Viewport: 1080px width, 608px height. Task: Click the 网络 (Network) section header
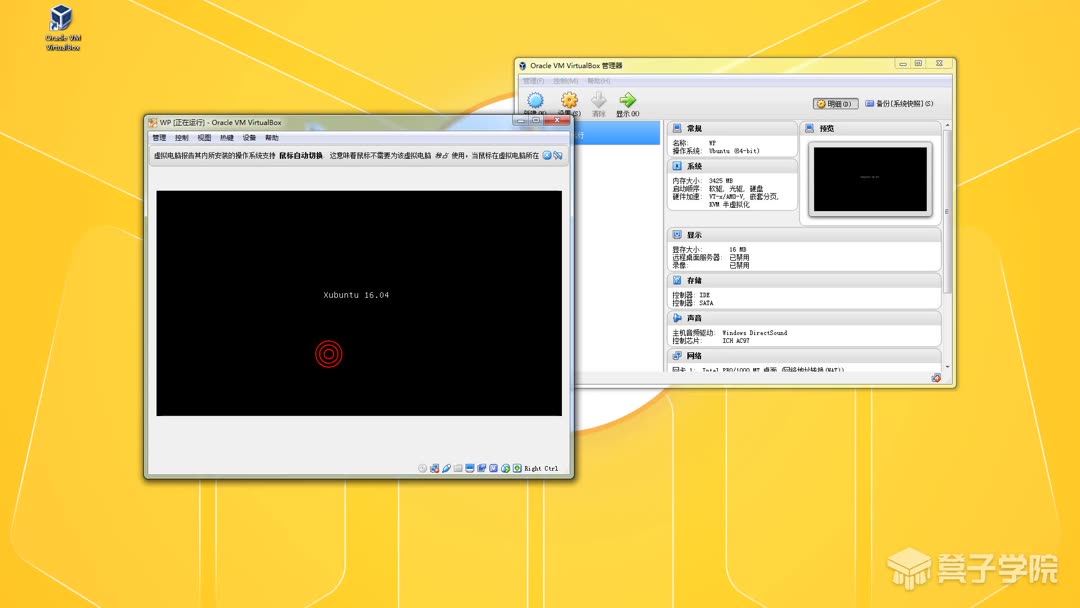tap(690, 355)
